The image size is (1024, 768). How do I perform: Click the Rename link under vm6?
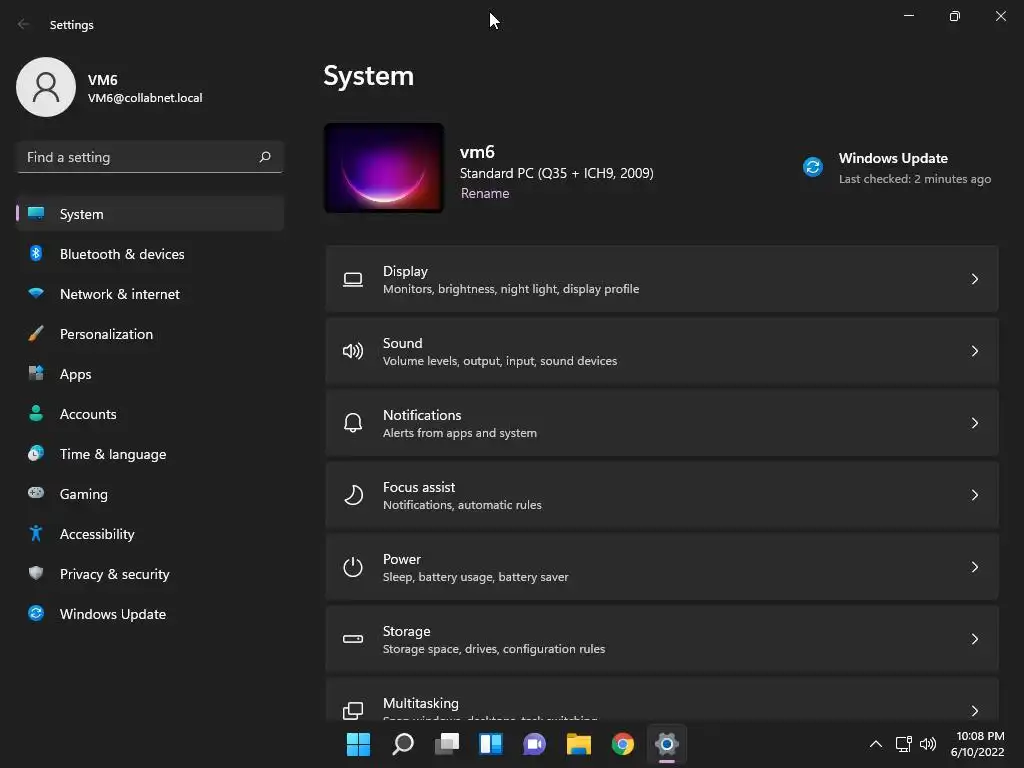click(x=485, y=193)
